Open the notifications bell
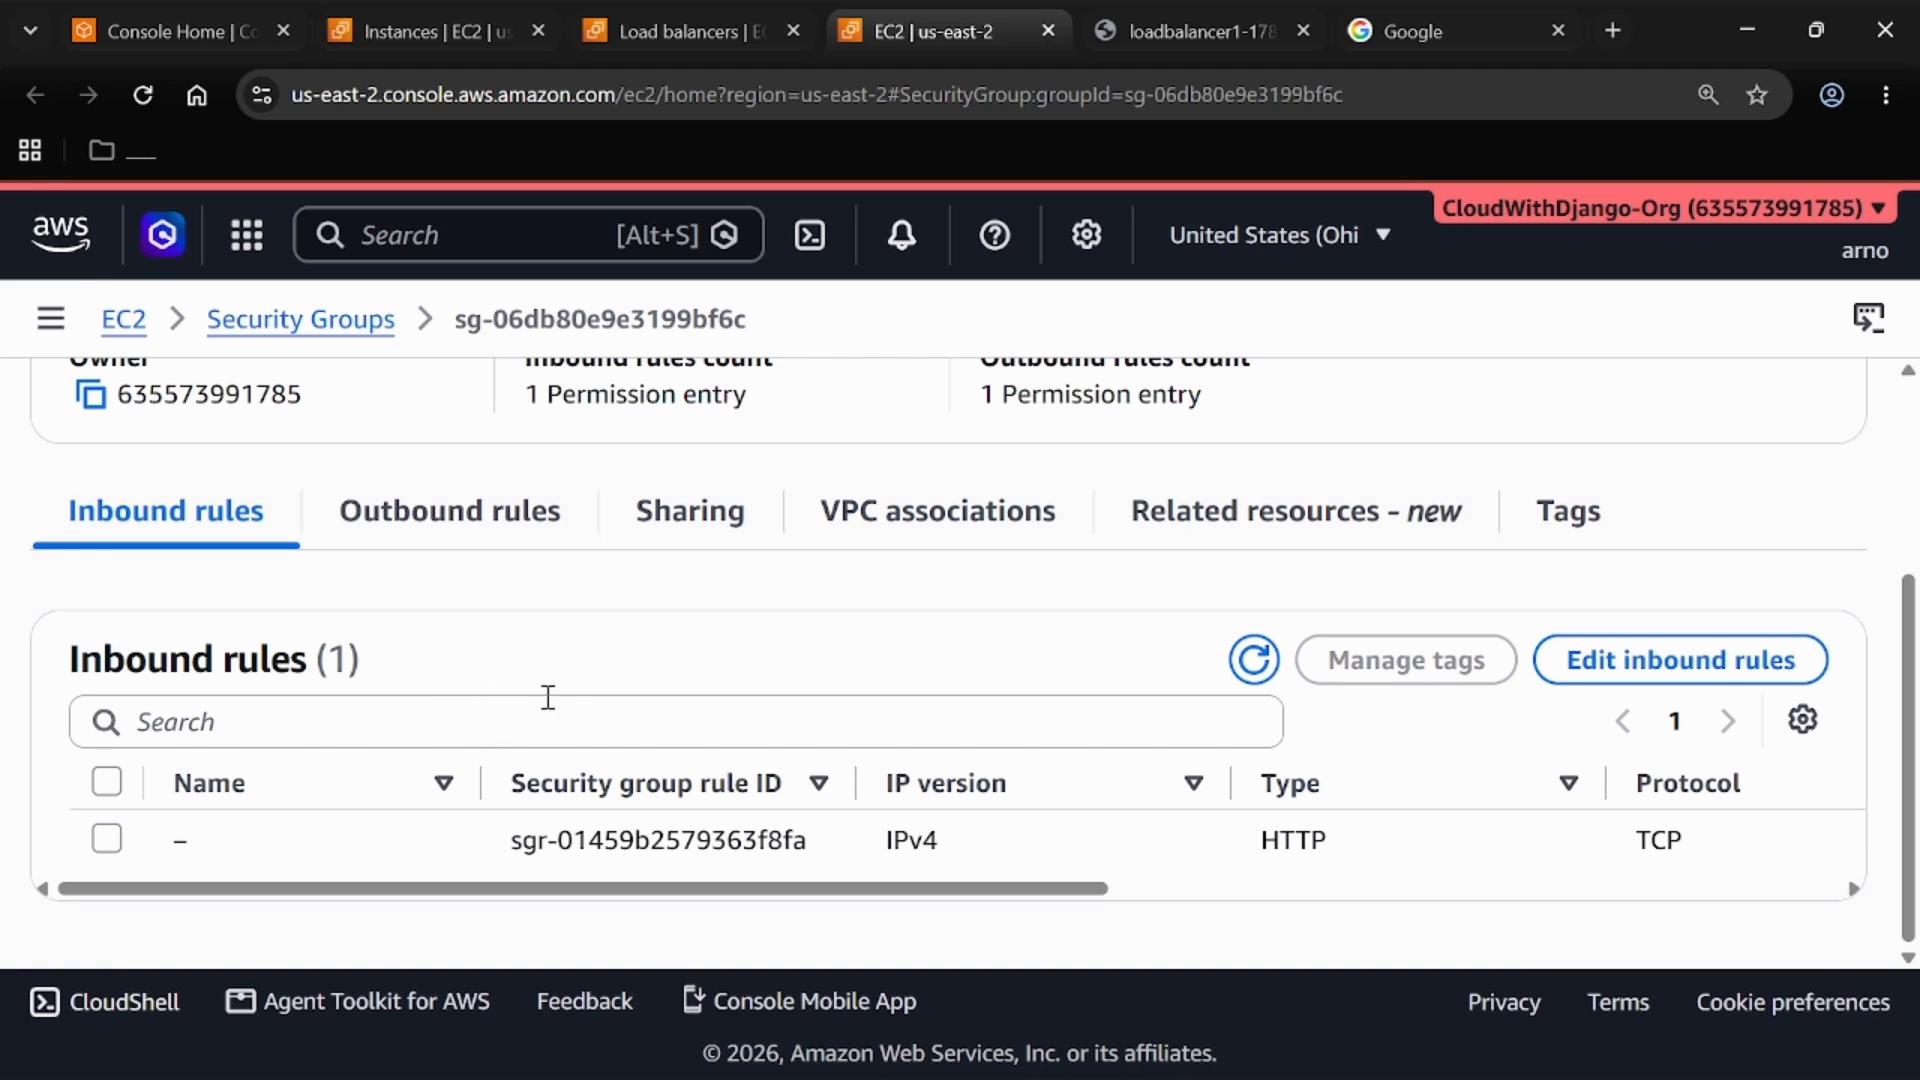This screenshot has height=1080, width=1920. (x=902, y=235)
